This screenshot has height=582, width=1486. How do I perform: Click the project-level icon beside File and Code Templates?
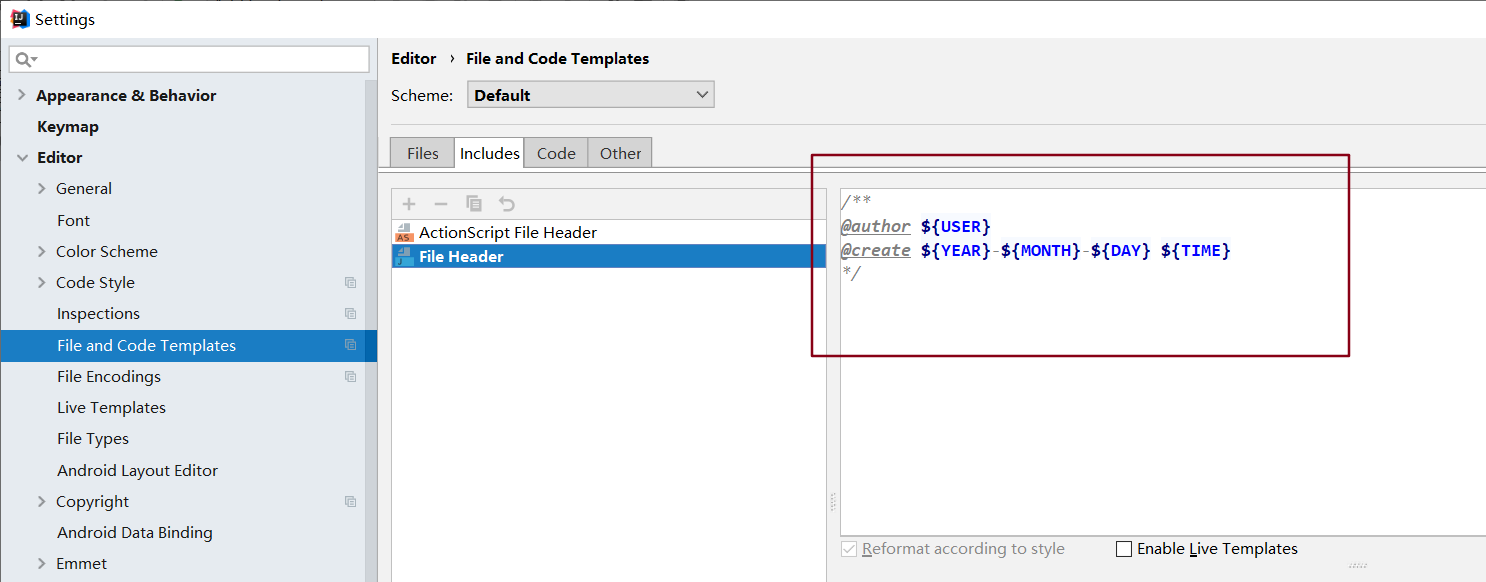tap(350, 345)
